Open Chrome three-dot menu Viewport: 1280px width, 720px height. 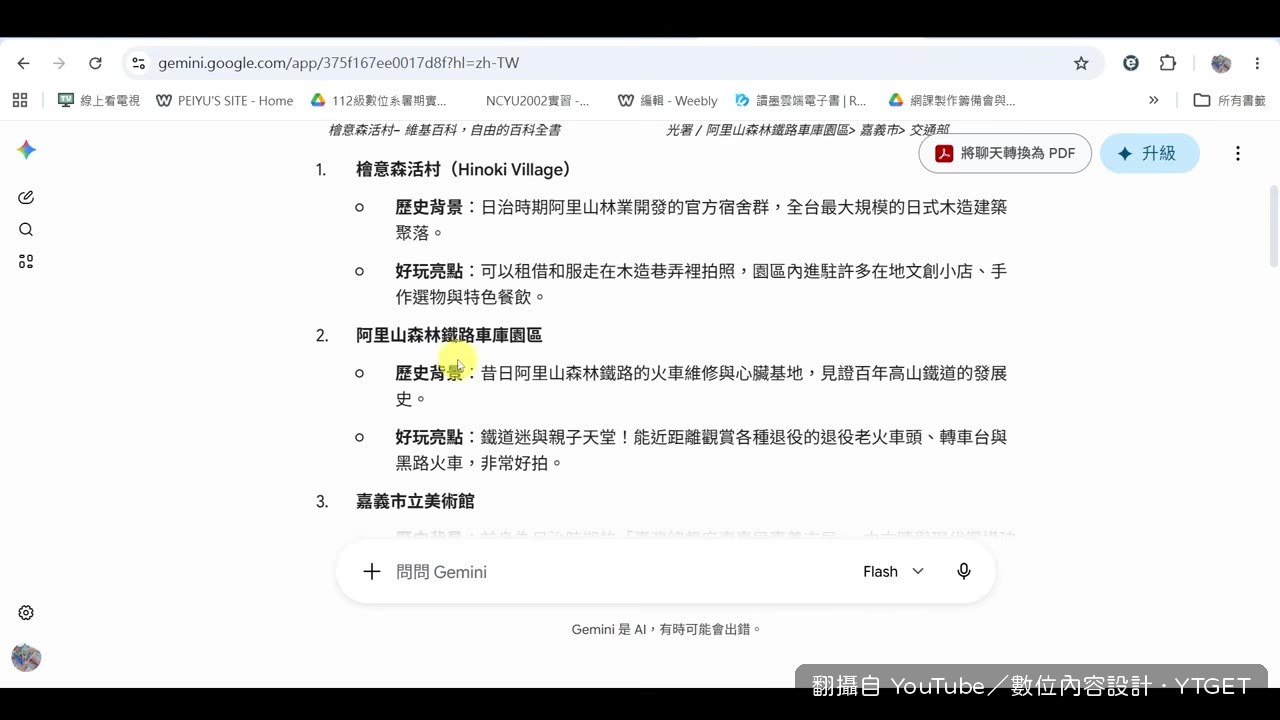coord(1257,63)
